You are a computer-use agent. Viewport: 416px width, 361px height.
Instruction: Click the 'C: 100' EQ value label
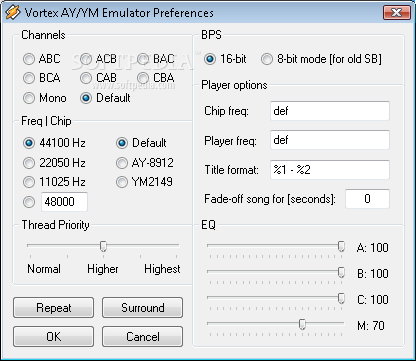coord(373,299)
